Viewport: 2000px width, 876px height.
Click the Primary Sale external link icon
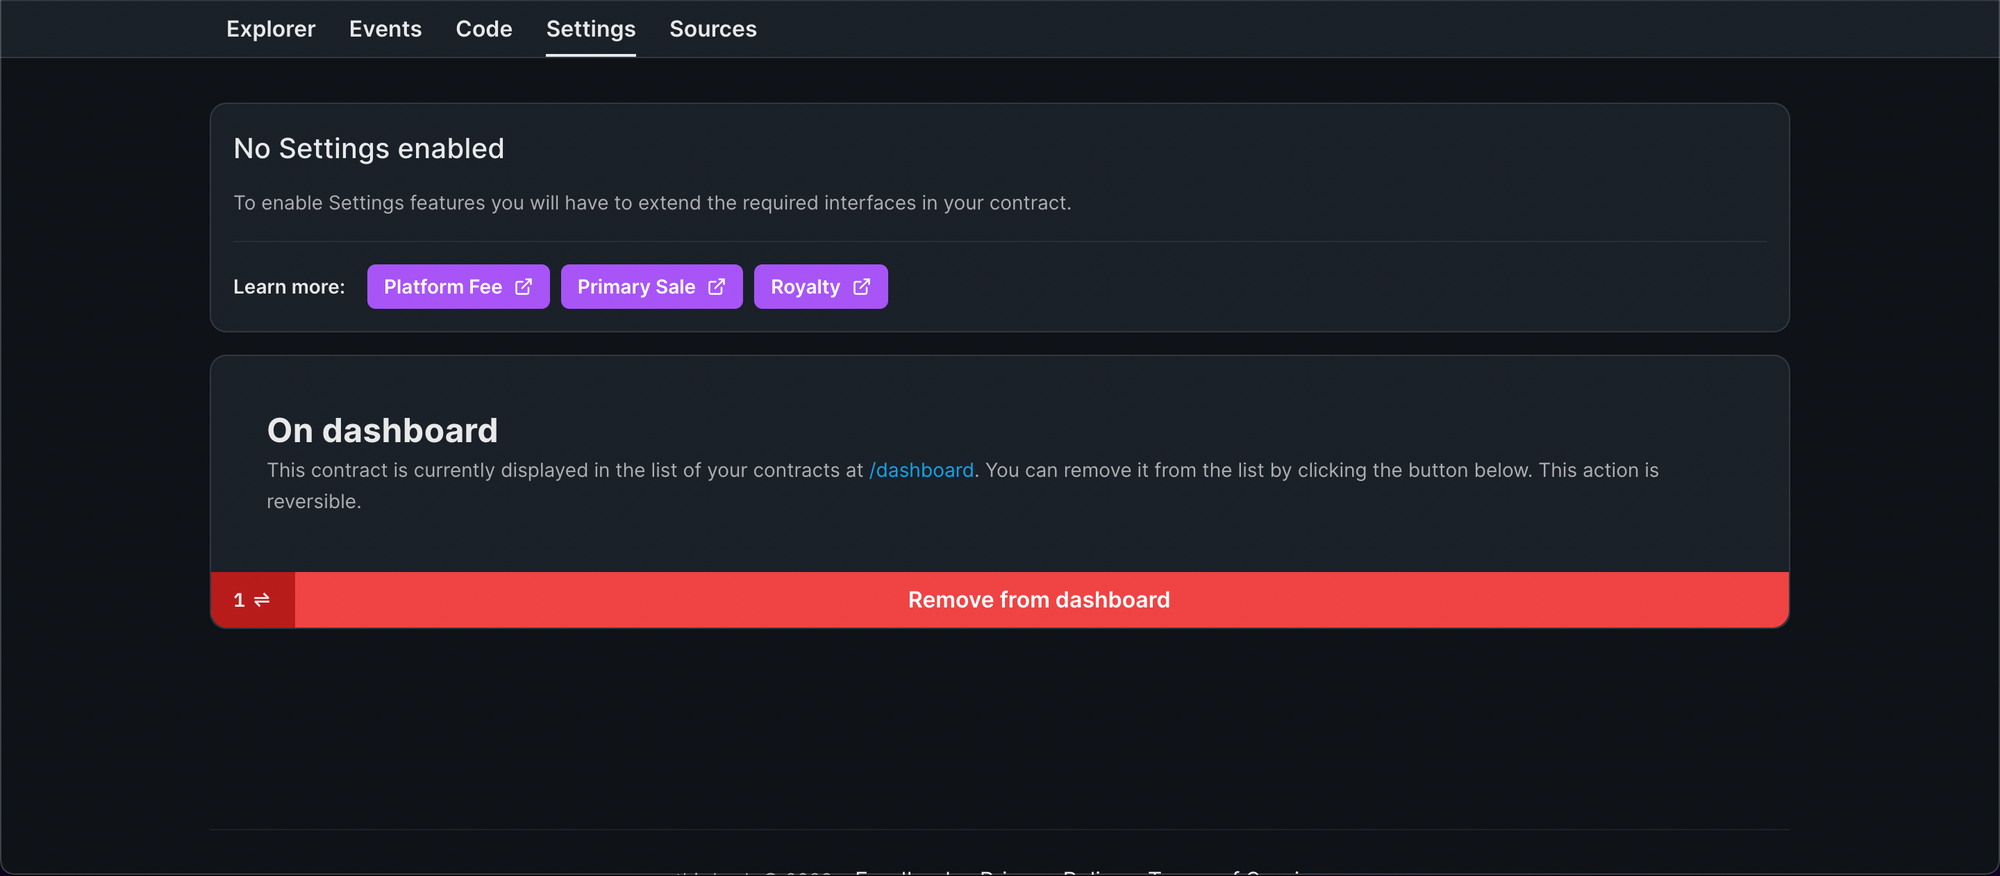pyautogui.click(x=716, y=287)
